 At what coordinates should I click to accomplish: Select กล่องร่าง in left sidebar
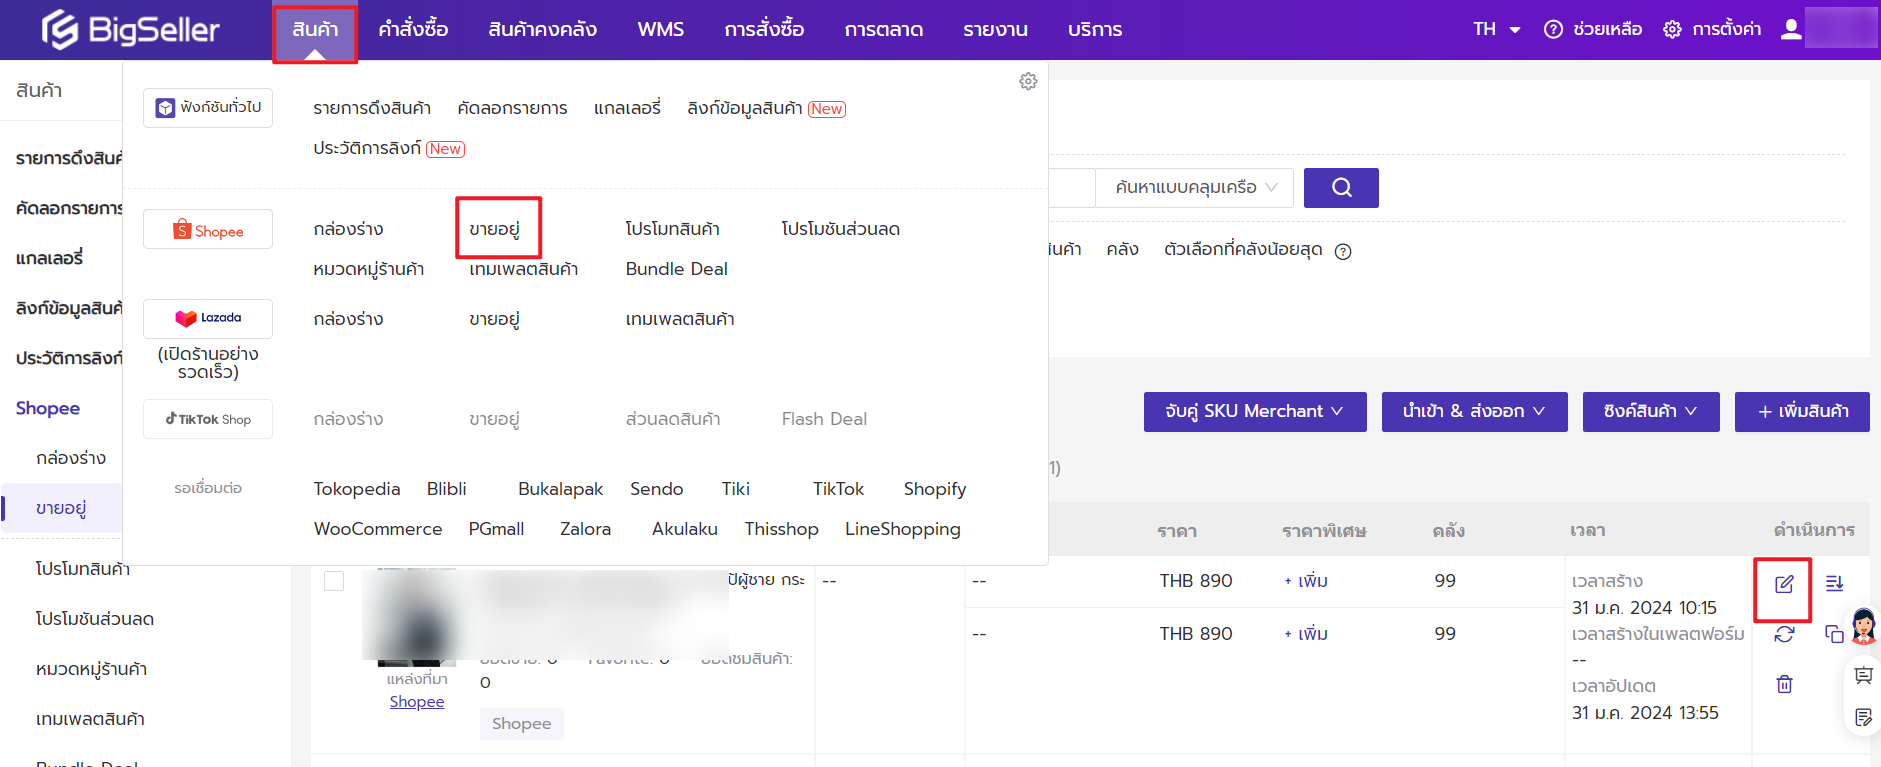[x=71, y=458]
